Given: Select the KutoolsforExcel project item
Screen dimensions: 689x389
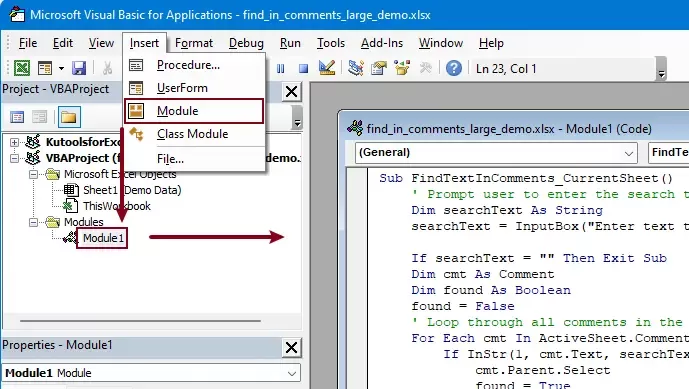Looking at the screenshot, I should [83, 142].
